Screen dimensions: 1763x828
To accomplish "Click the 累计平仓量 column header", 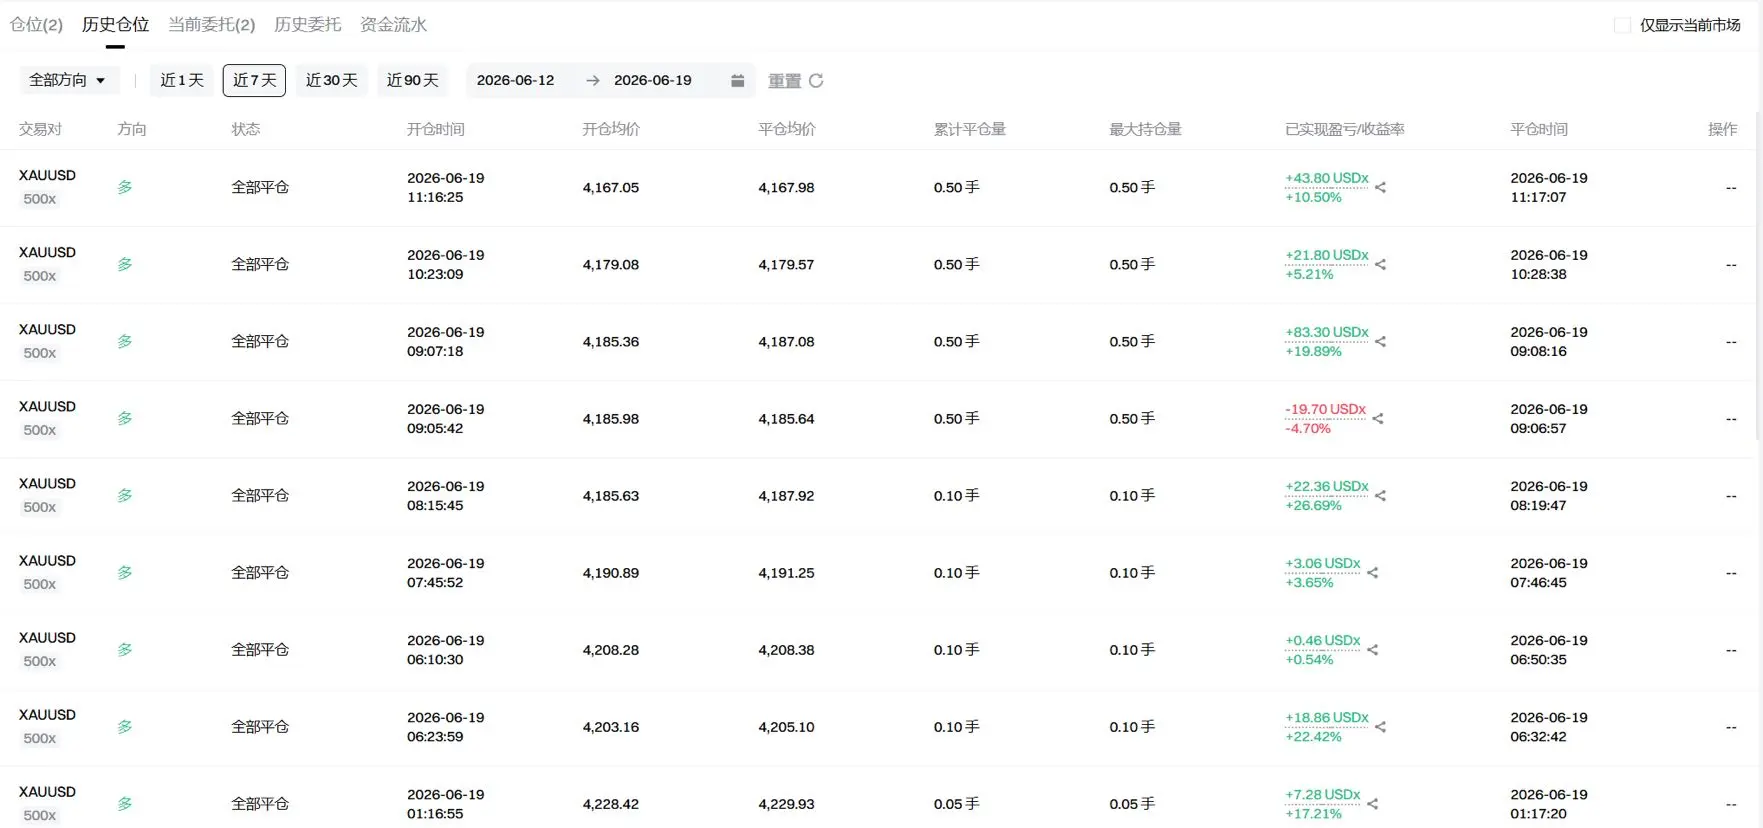I will (969, 129).
